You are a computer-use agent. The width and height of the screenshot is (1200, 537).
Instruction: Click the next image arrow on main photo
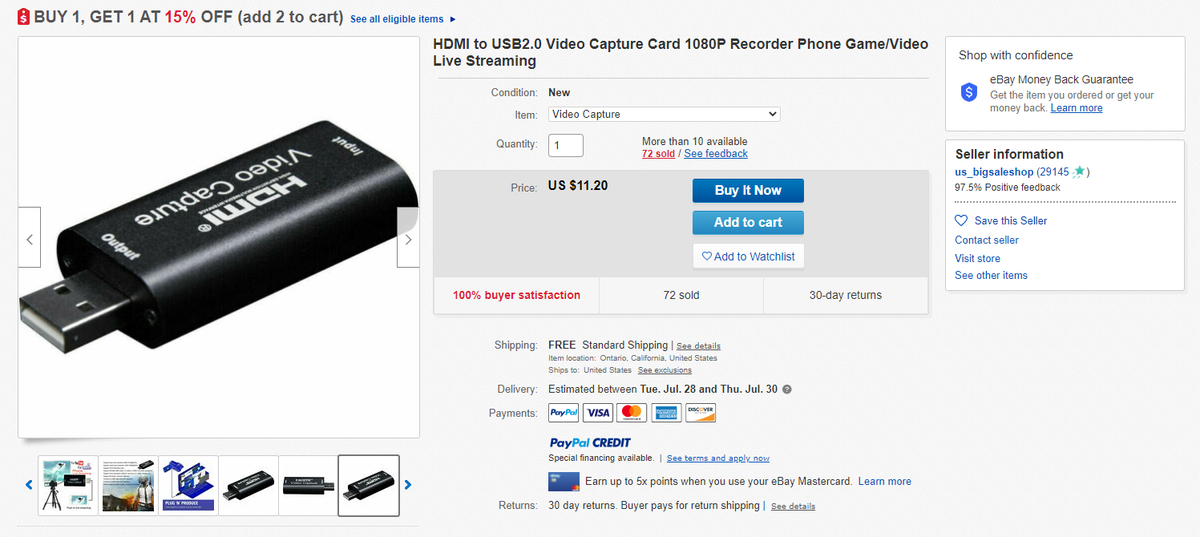coord(408,238)
